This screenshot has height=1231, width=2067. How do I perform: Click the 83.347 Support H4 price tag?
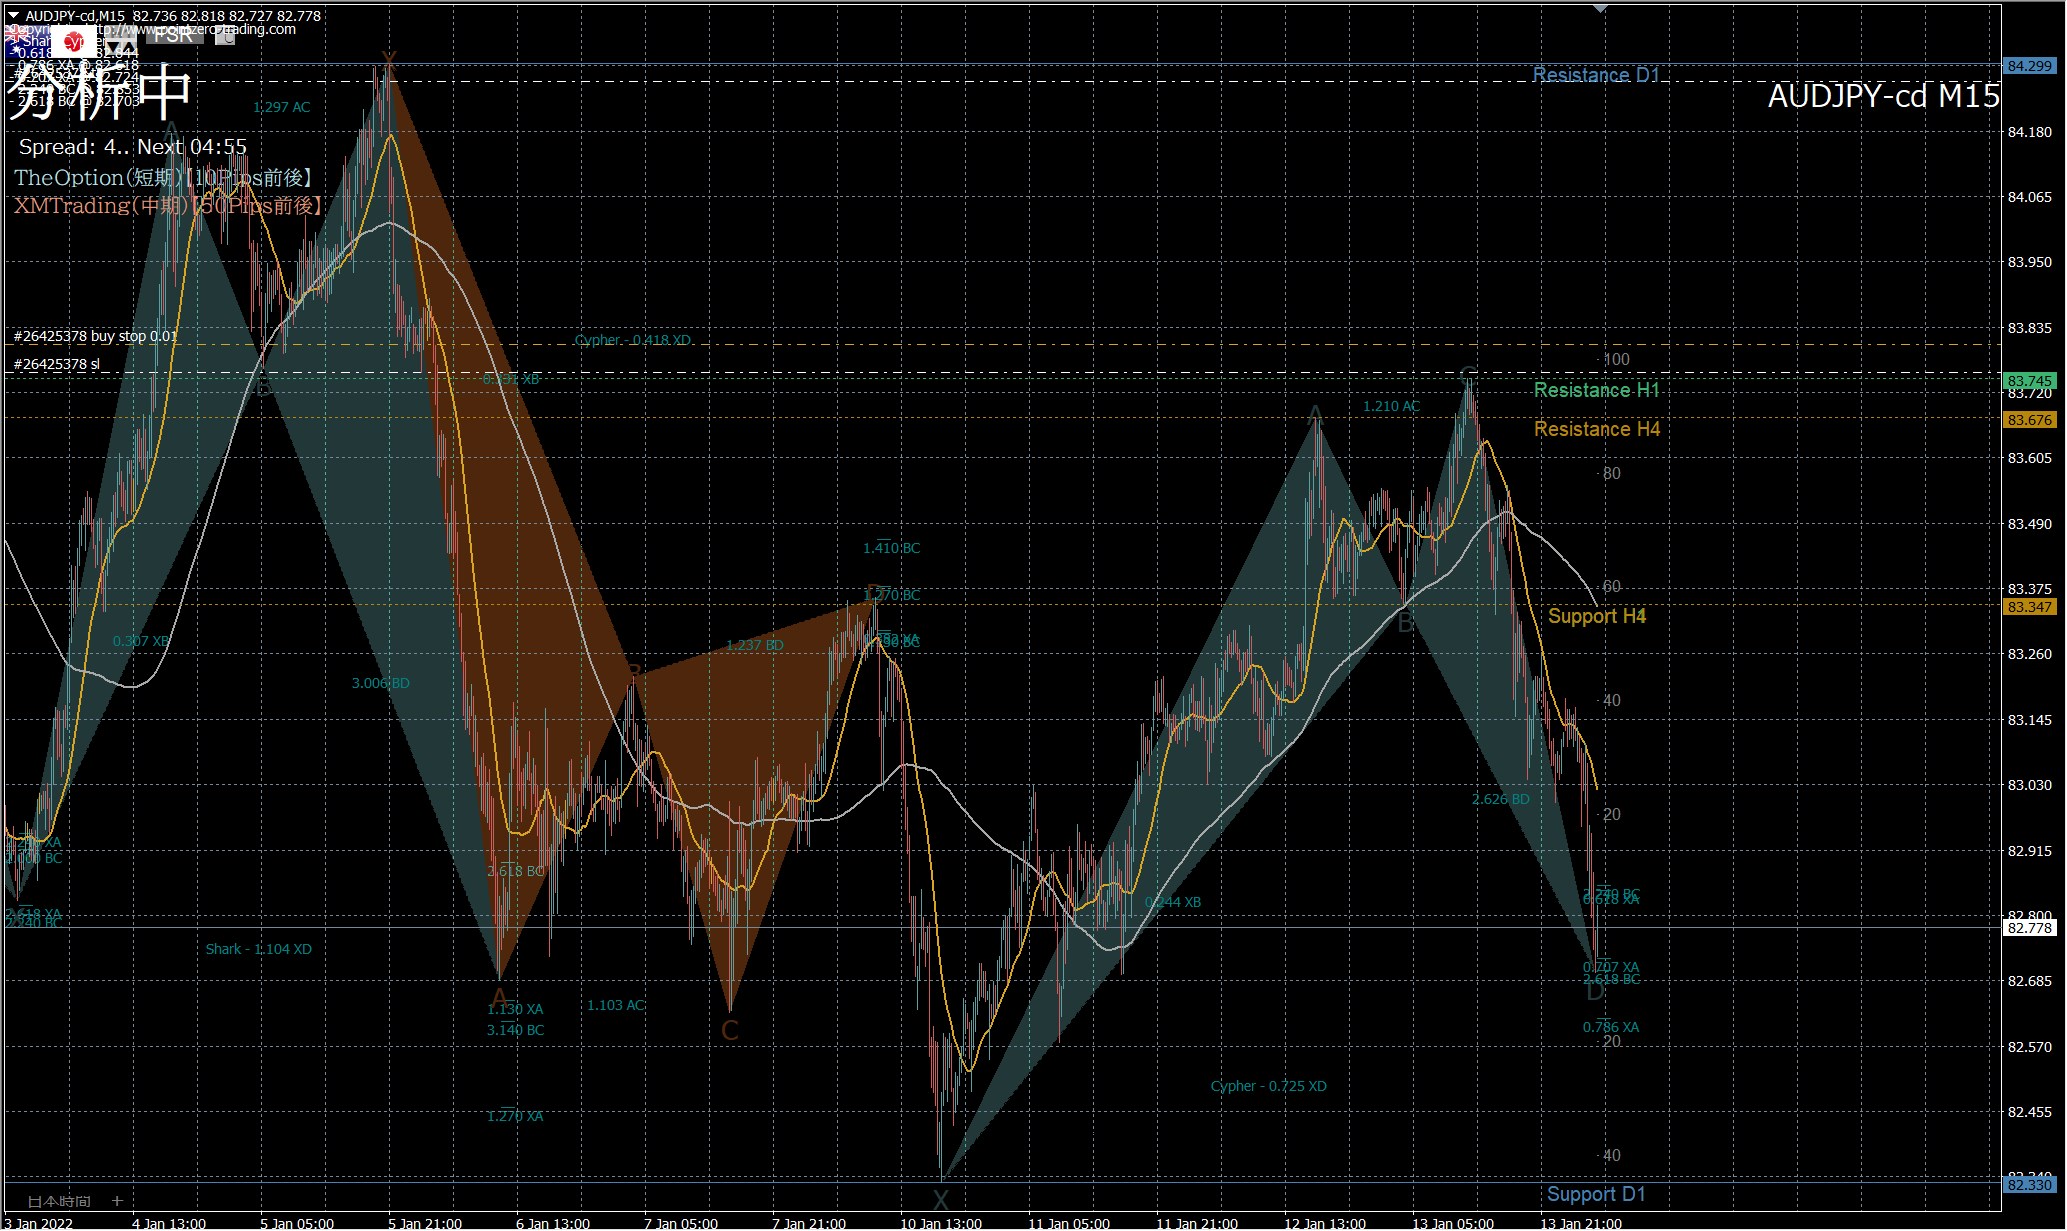[x=2029, y=607]
